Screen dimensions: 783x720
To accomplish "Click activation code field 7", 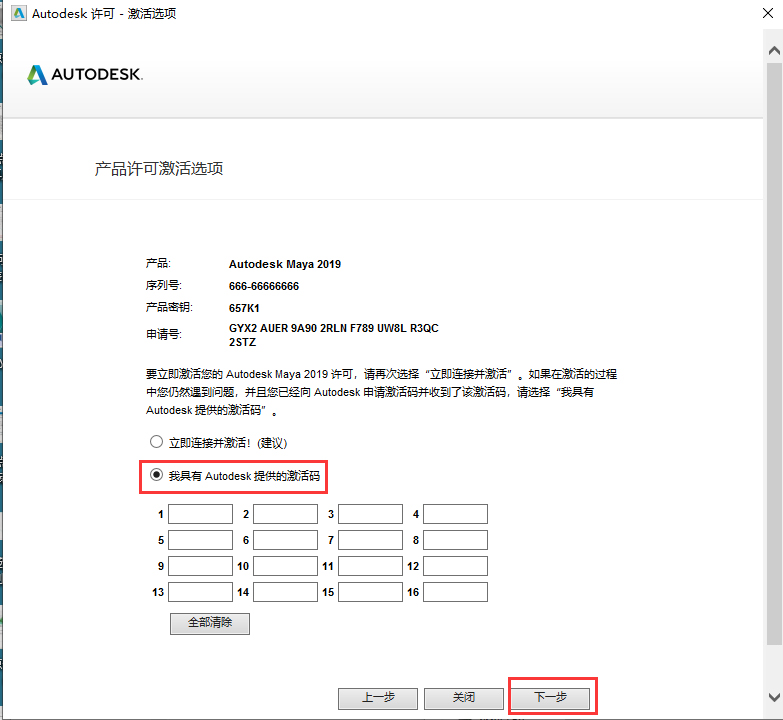I will [370, 540].
